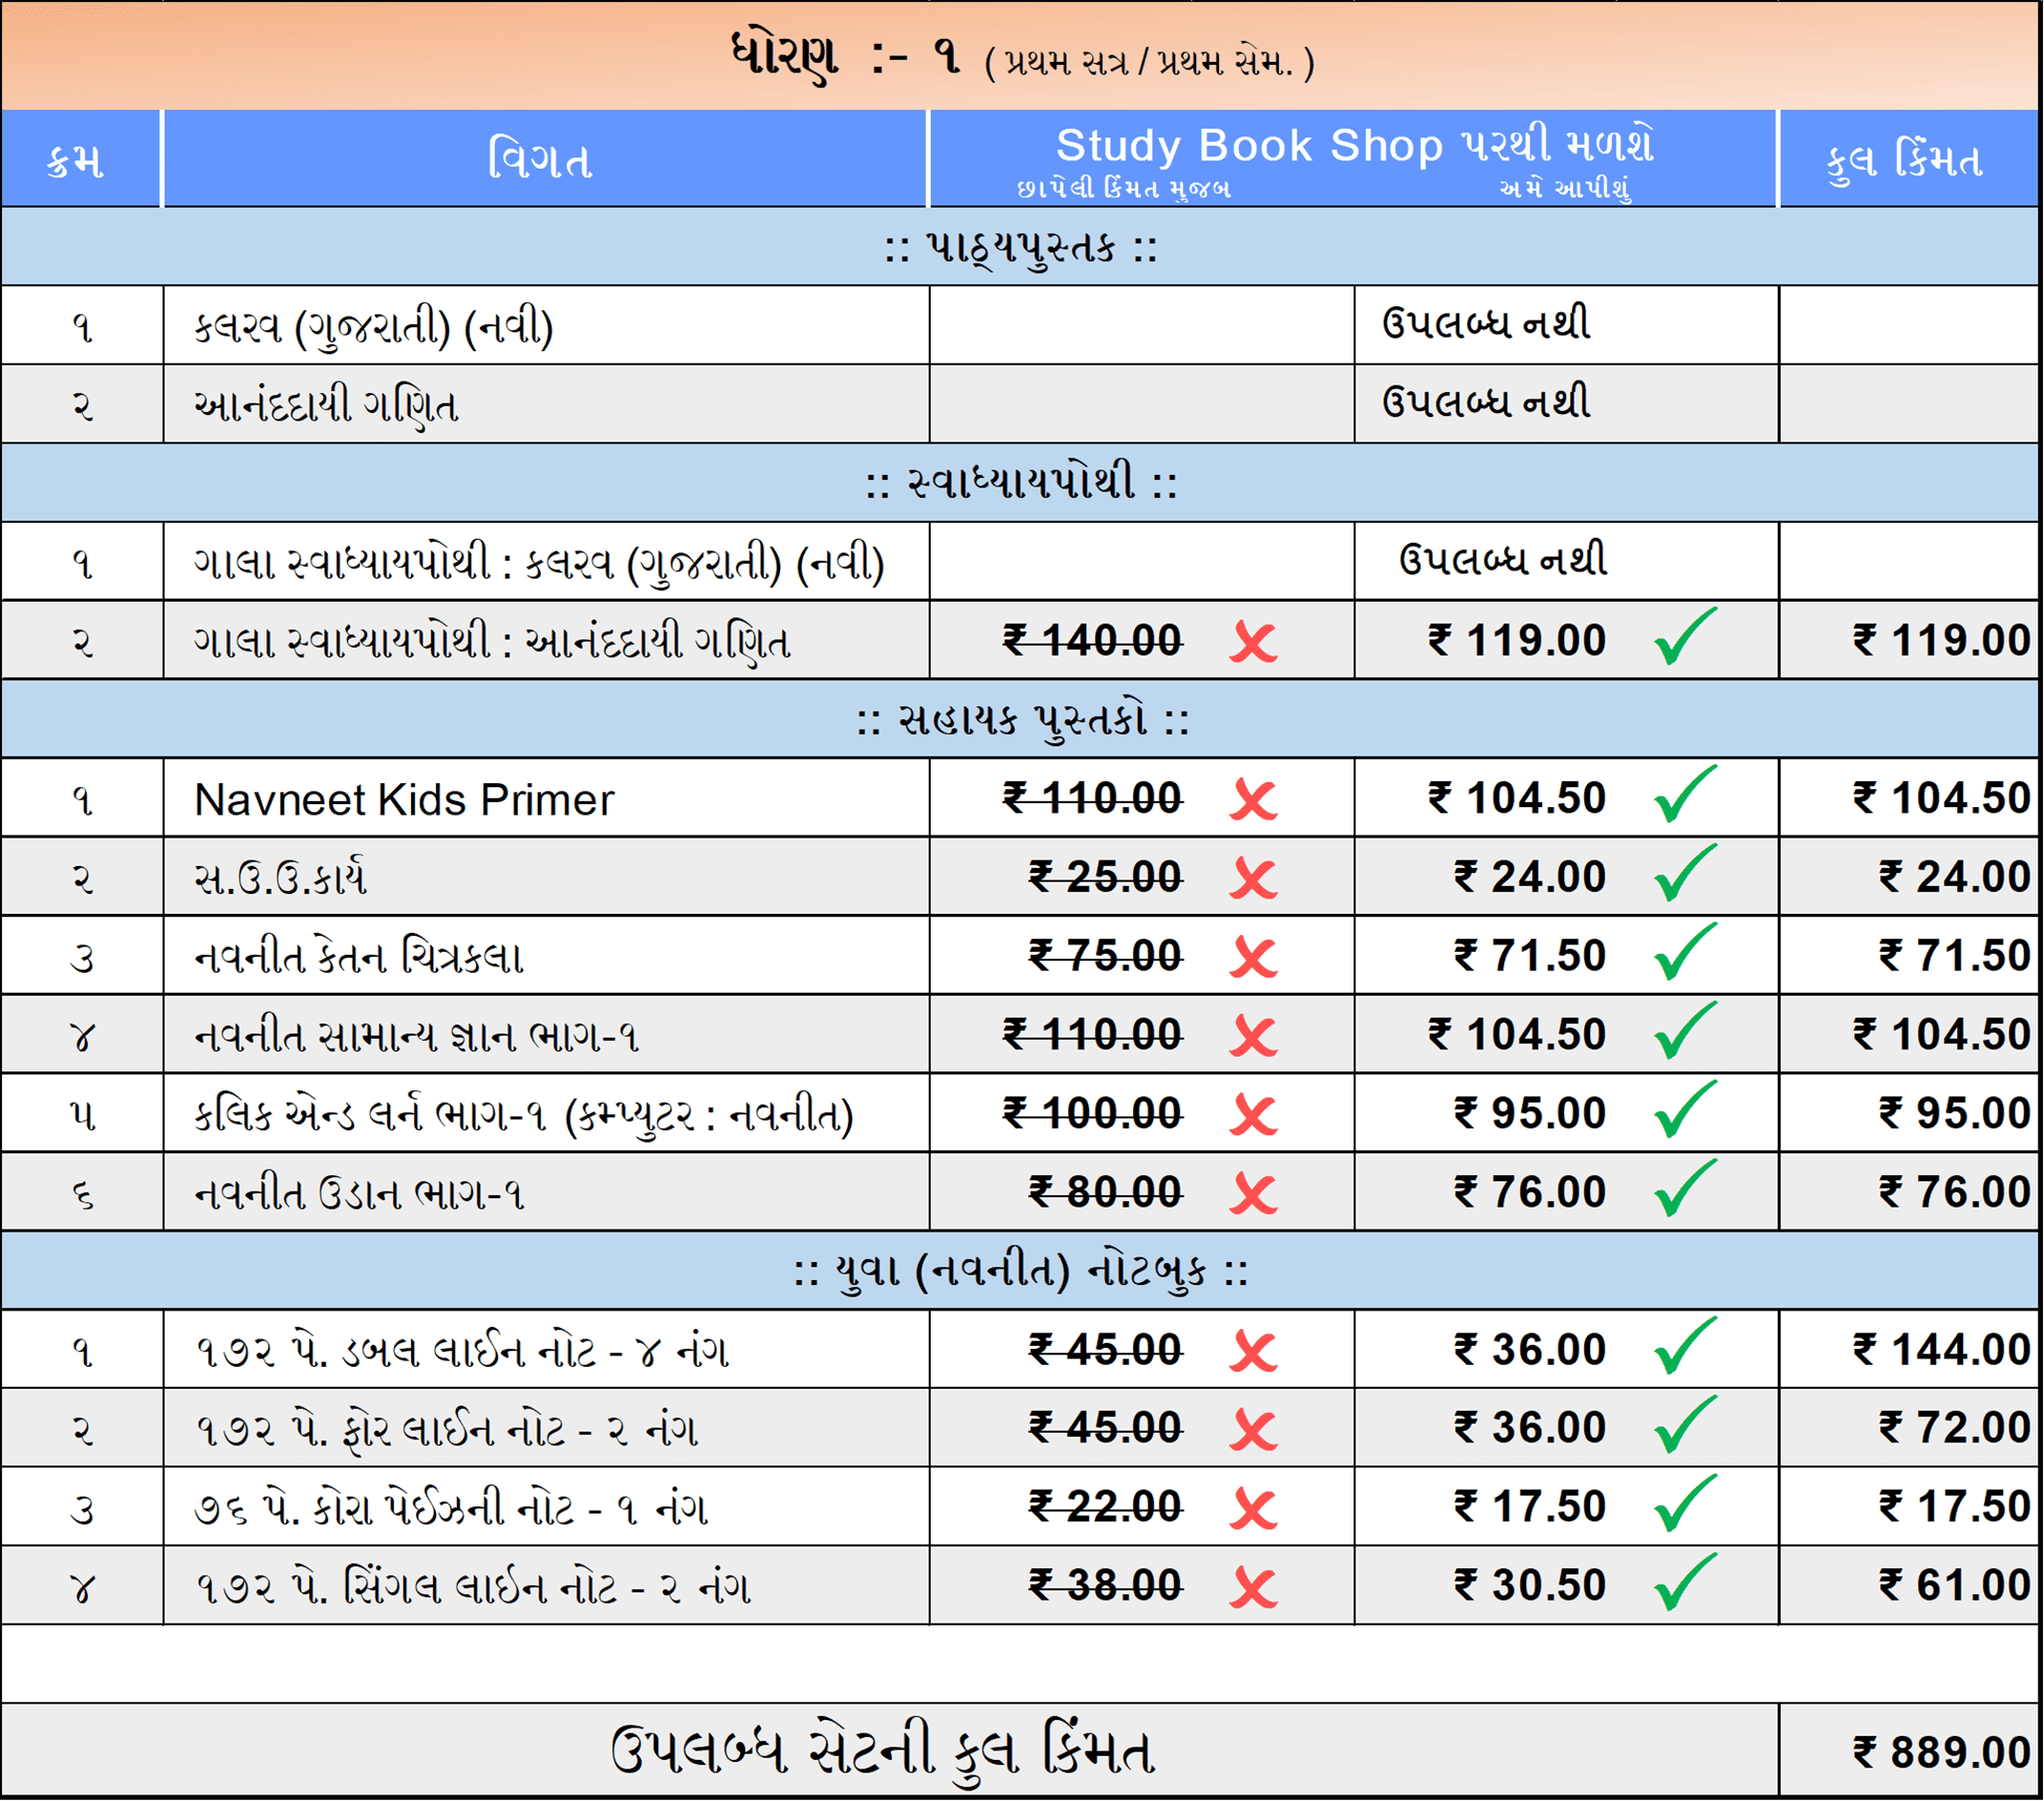Click the ₹889.00 grand total amount
This screenshot has width=2044, height=1801.
1940,1752
